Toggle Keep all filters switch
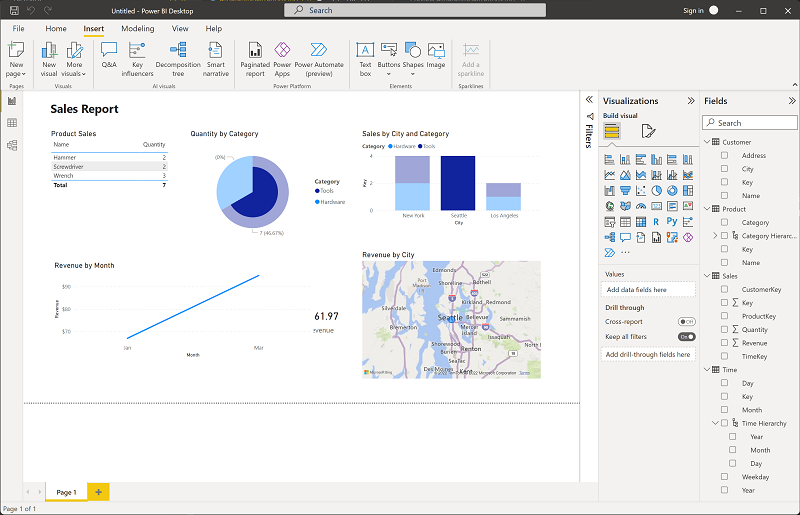This screenshot has width=800, height=515. coord(686,336)
